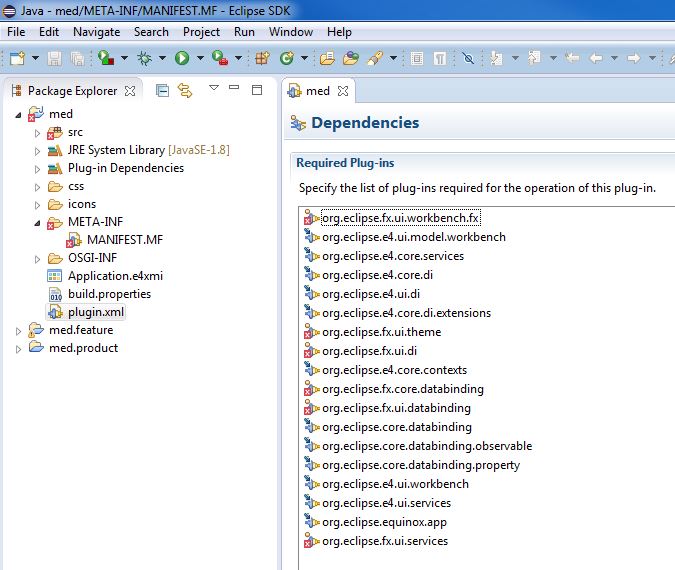Close the Package Explorer view
Image resolution: width=675 pixels, height=570 pixels.
(x=130, y=91)
